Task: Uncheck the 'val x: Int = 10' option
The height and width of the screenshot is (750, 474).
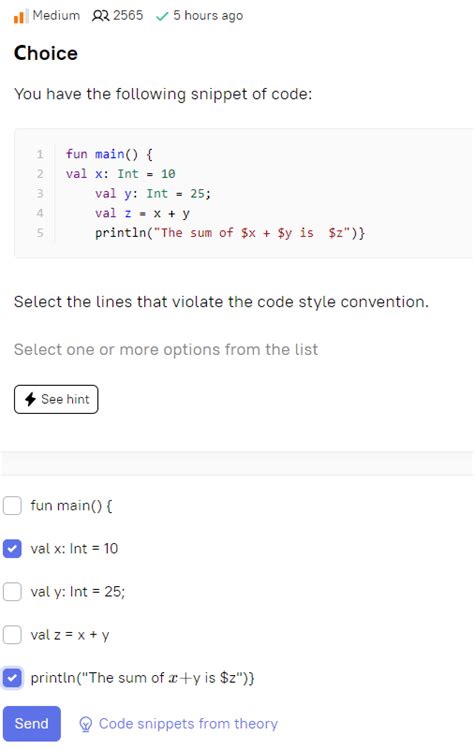Action: pos(12,549)
